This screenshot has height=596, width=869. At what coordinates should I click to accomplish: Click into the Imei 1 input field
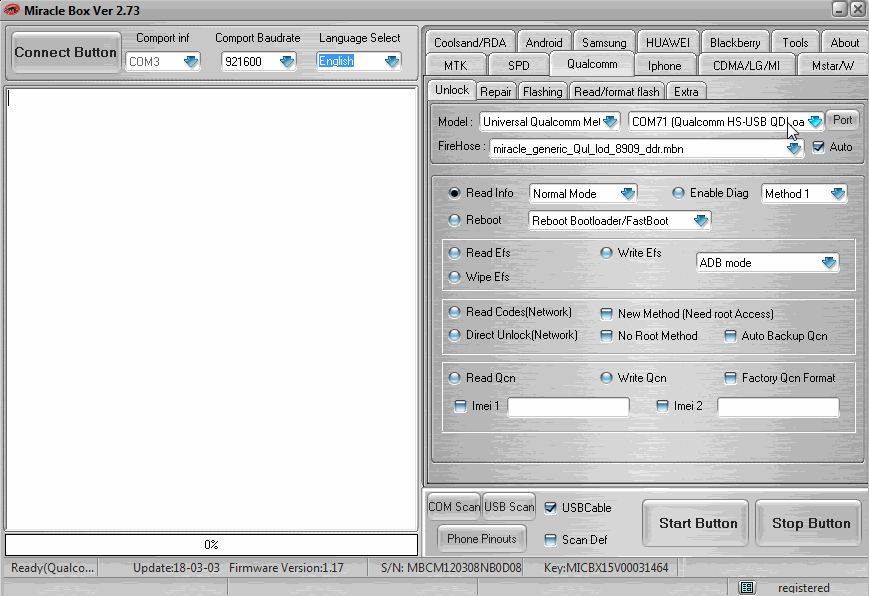pos(569,406)
